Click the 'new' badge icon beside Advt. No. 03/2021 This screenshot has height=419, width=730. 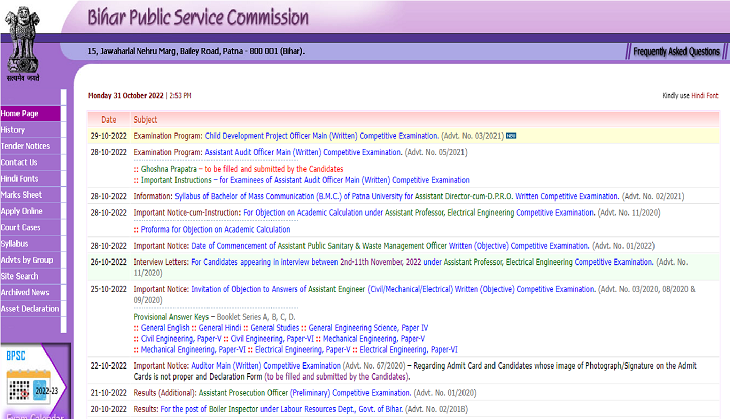(x=511, y=136)
